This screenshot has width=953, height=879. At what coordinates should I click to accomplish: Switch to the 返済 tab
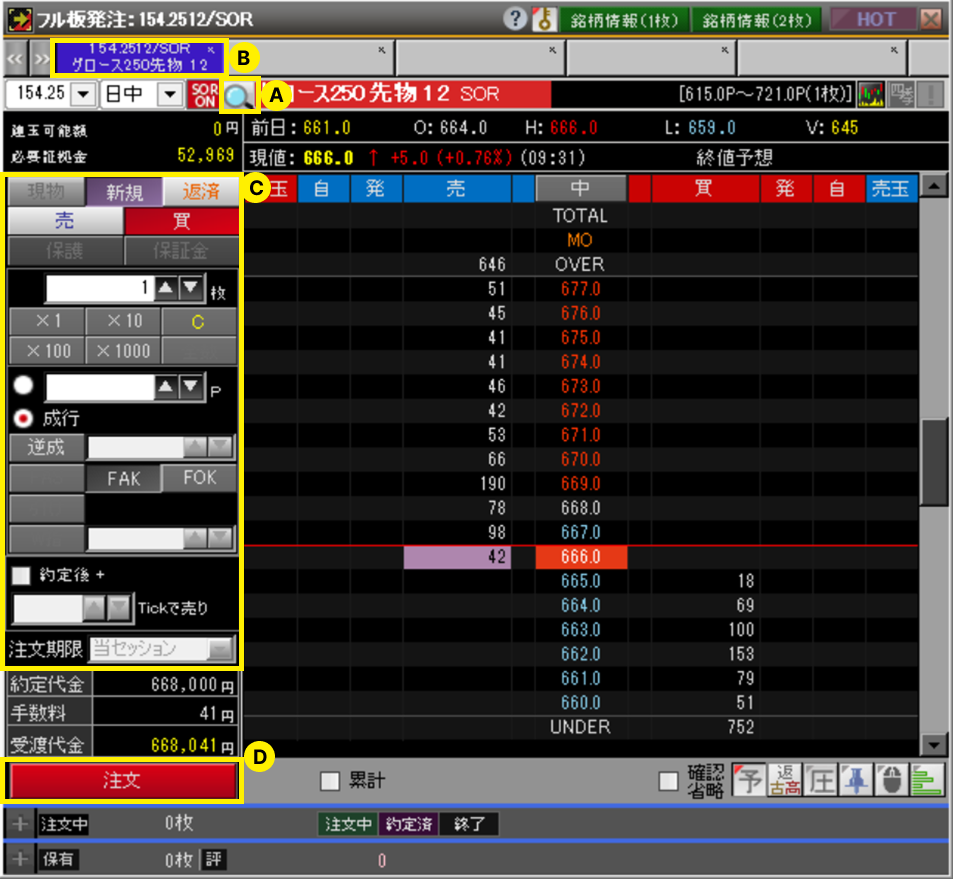pos(201,192)
